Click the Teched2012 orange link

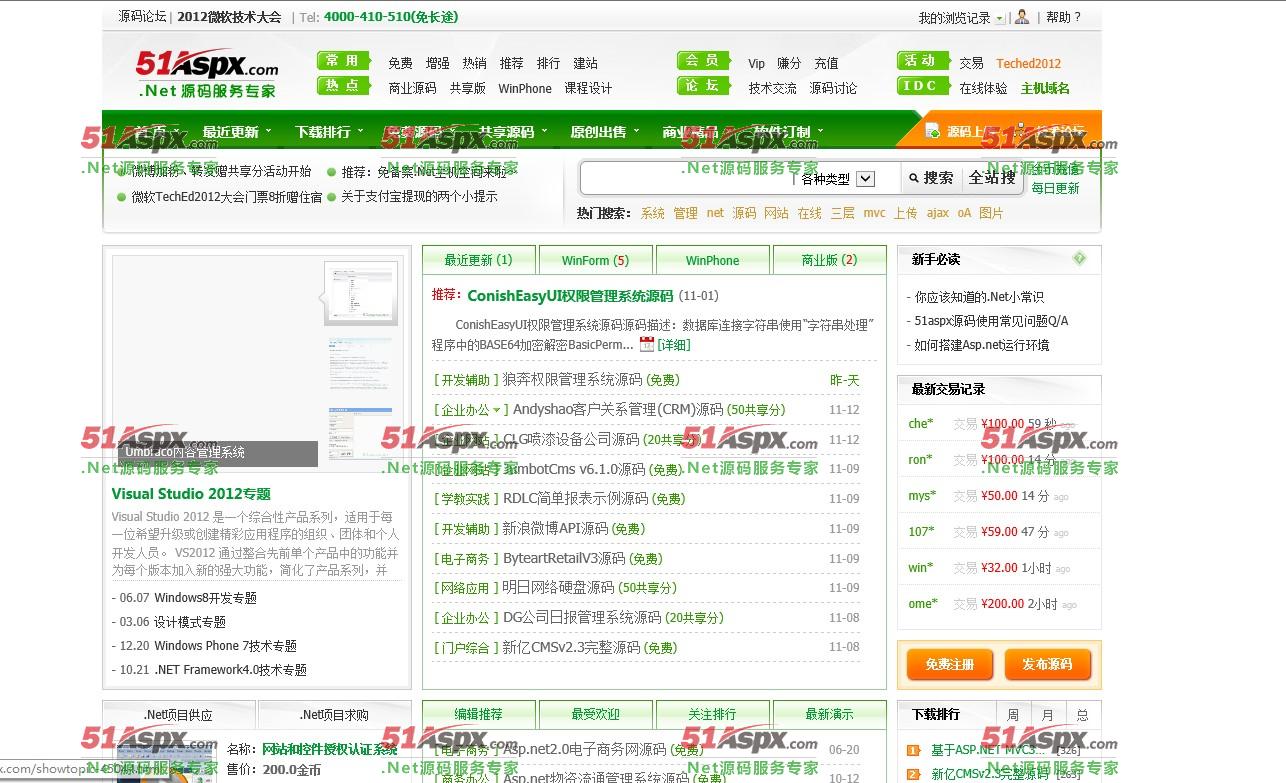click(1028, 63)
